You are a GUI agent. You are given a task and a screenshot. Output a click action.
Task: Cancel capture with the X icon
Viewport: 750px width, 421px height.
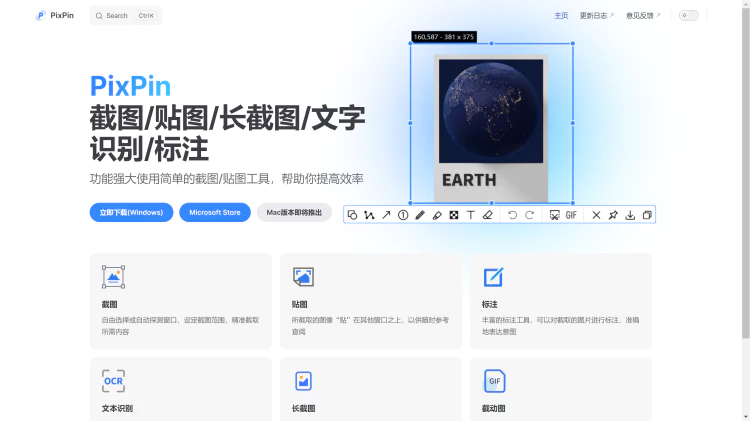596,215
